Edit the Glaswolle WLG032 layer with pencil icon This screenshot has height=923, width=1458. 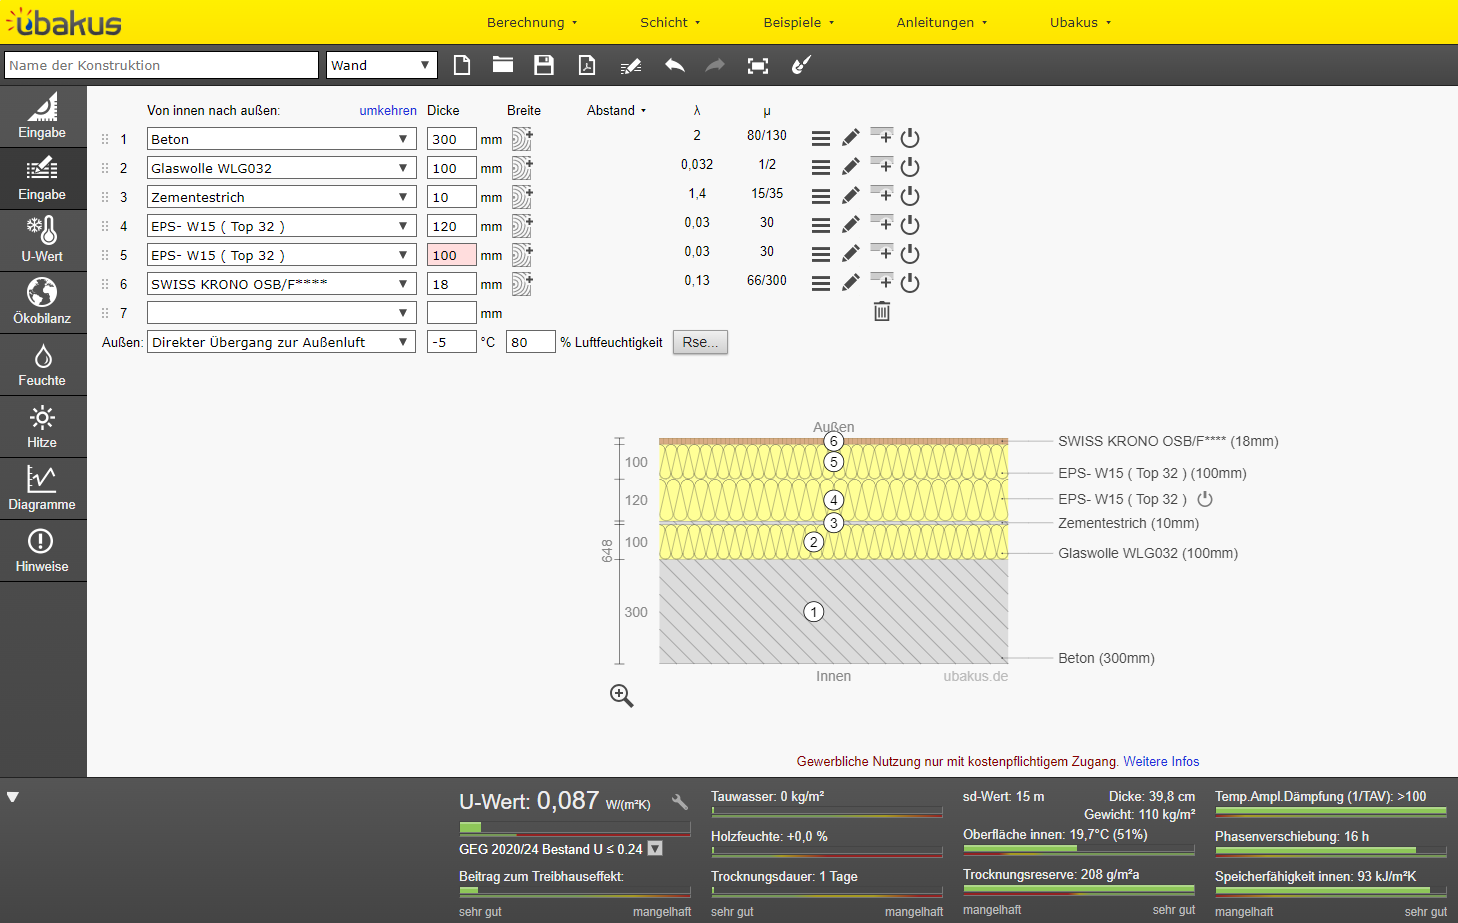(x=850, y=167)
